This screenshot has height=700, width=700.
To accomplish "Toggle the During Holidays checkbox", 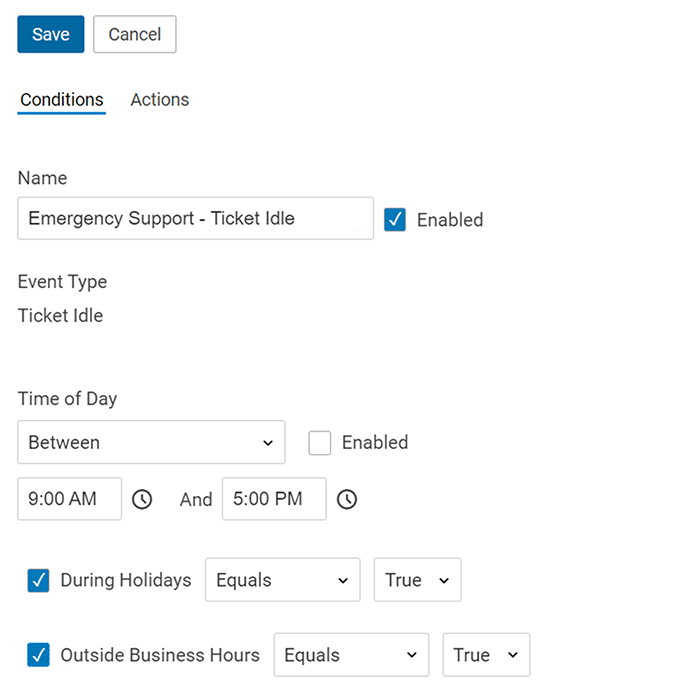I will point(38,580).
